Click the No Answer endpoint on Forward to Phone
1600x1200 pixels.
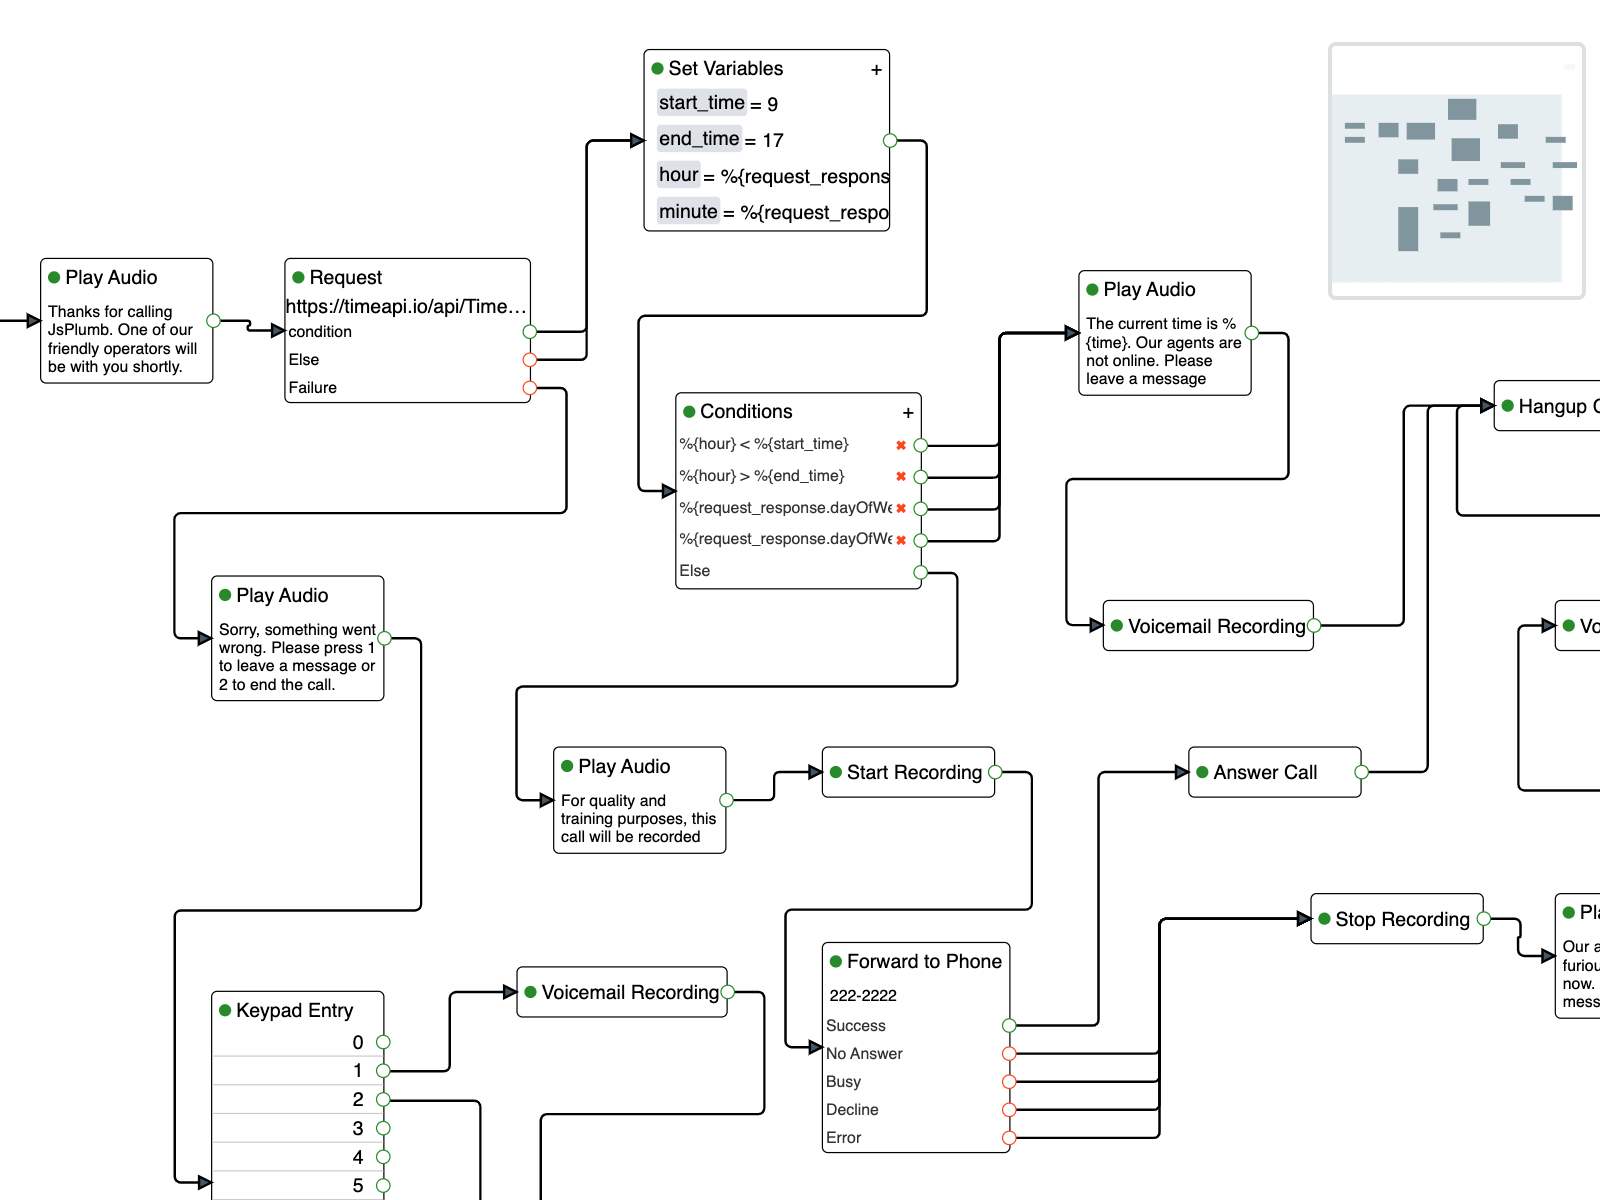[x=1008, y=1053]
